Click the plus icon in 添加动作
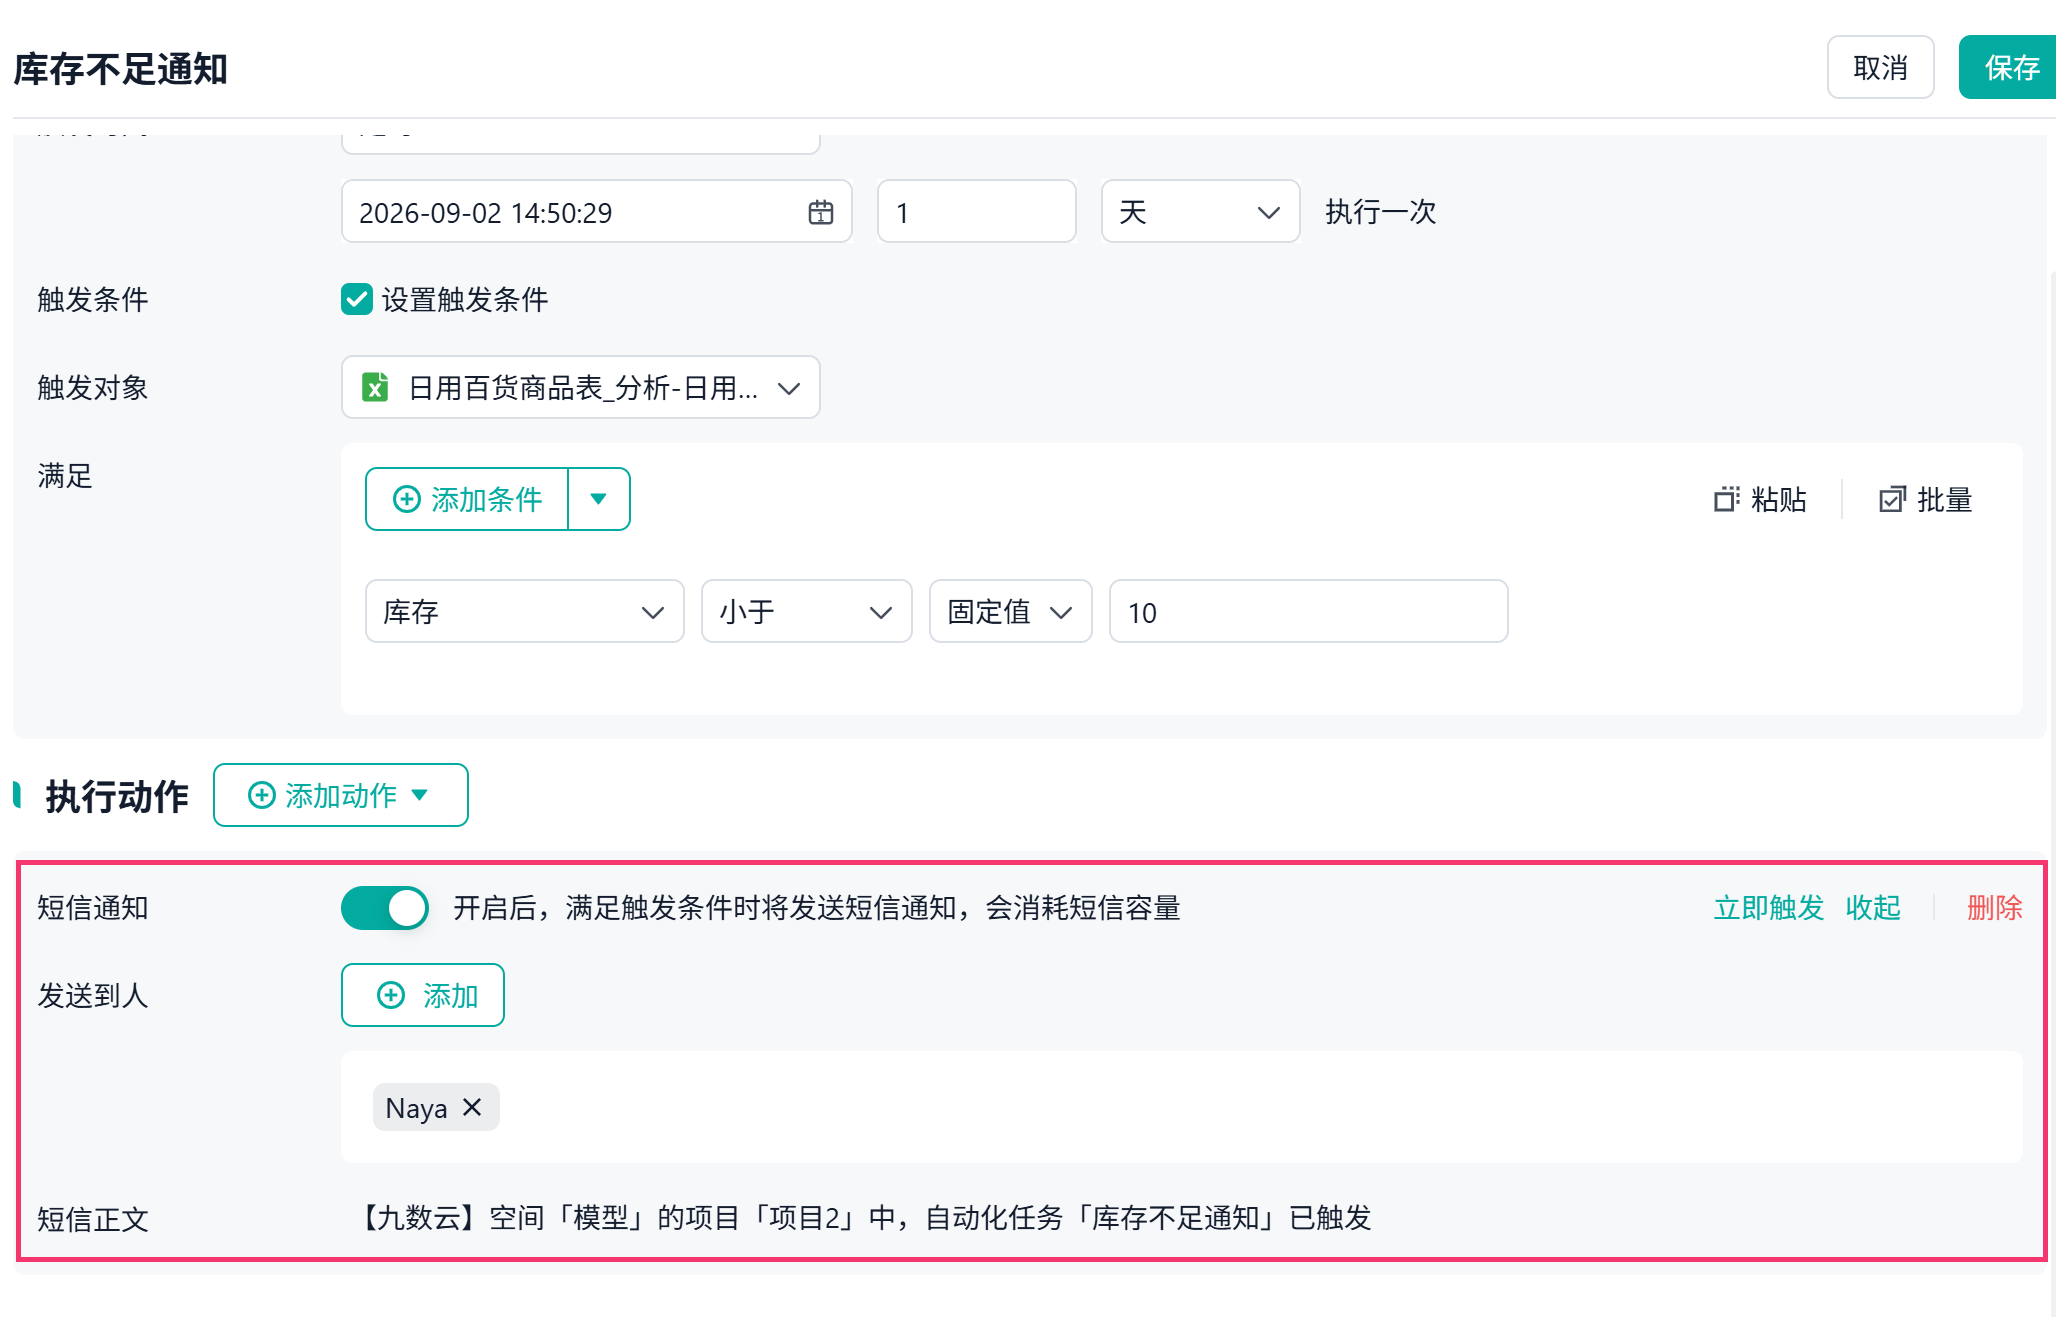The image size is (2056, 1317). (261, 795)
